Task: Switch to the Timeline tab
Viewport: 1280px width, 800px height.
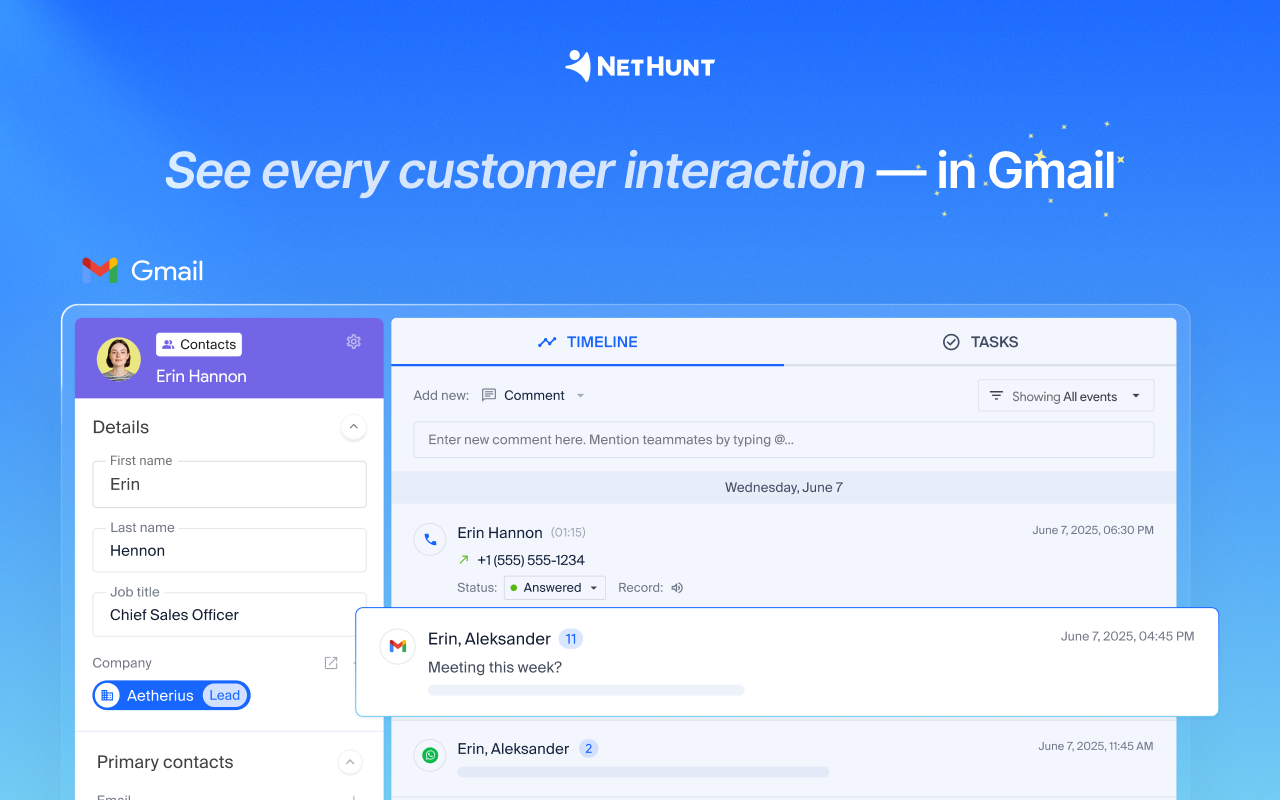Action: (588, 342)
